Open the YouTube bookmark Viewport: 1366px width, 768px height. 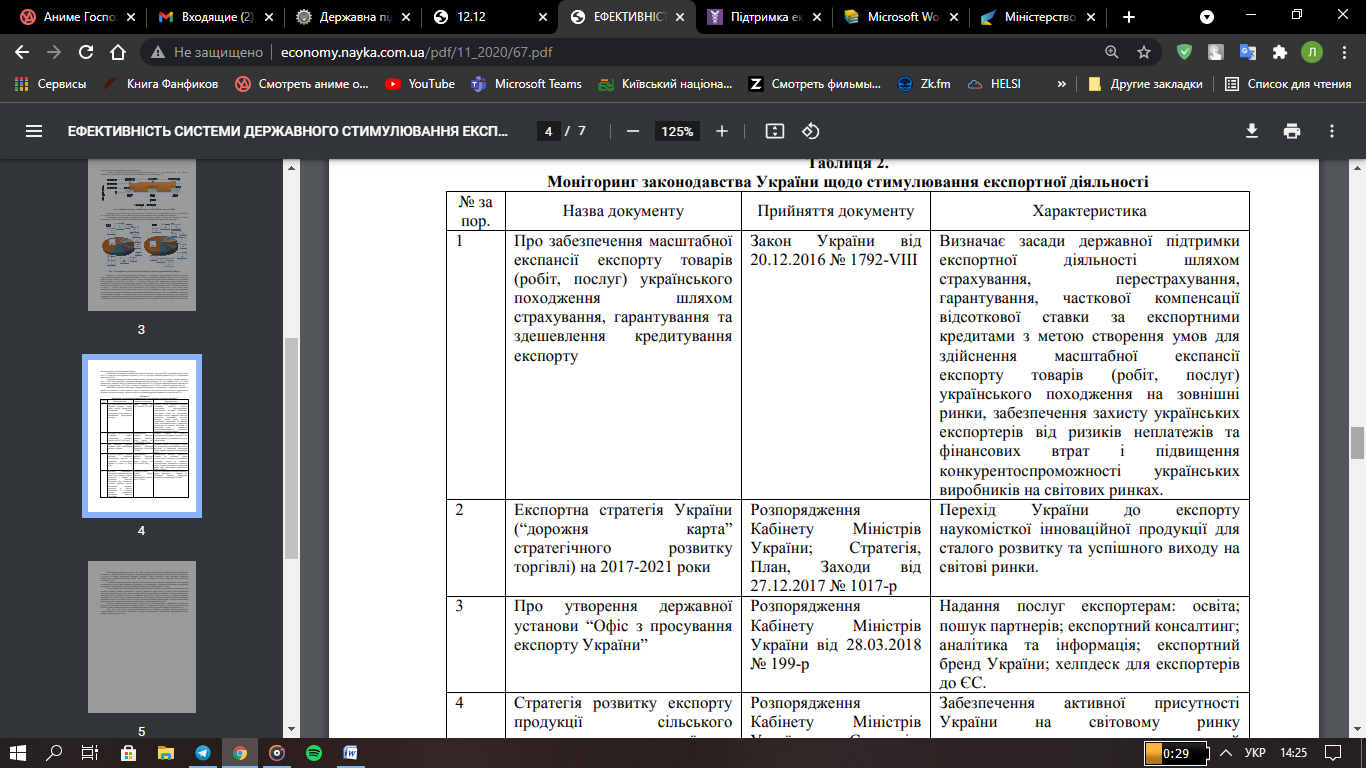(420, 84)
